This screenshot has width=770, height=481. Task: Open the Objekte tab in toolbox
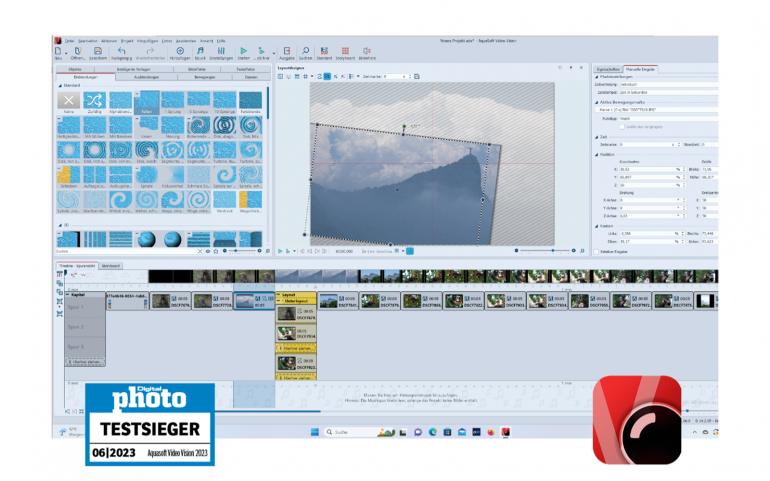[x=75, y=69]
